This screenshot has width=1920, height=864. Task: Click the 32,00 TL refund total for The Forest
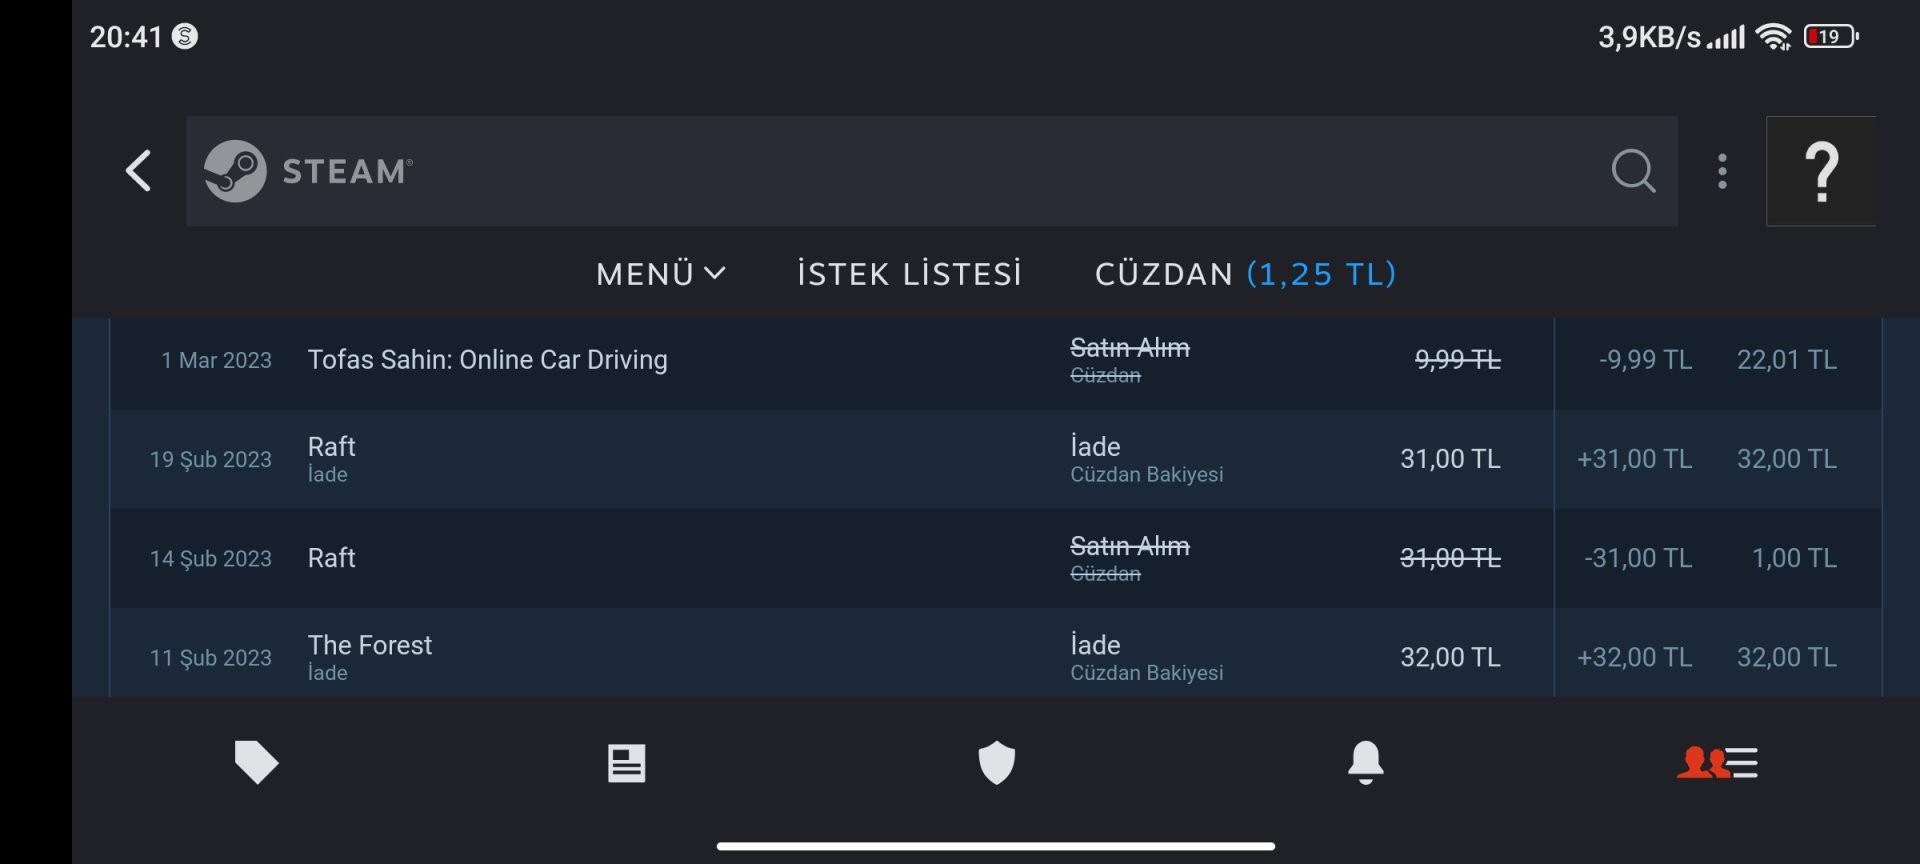pos(1451,657)
